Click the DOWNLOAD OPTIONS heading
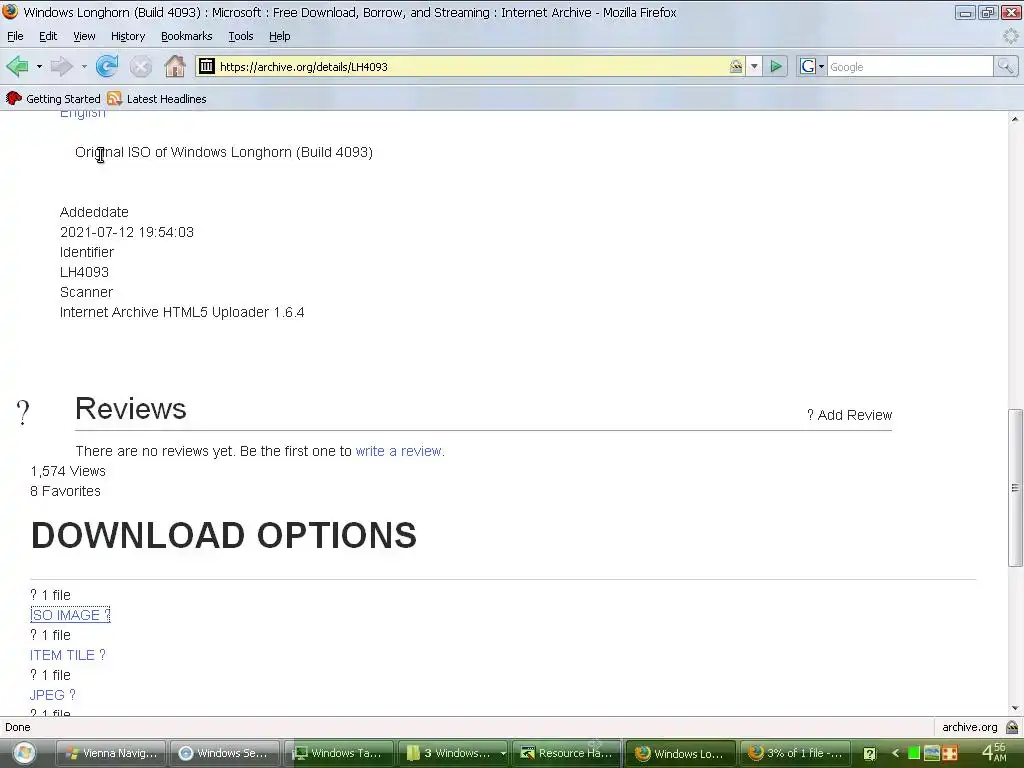The width and height of the screenshot is (1024, 768). tap(223, 536)
